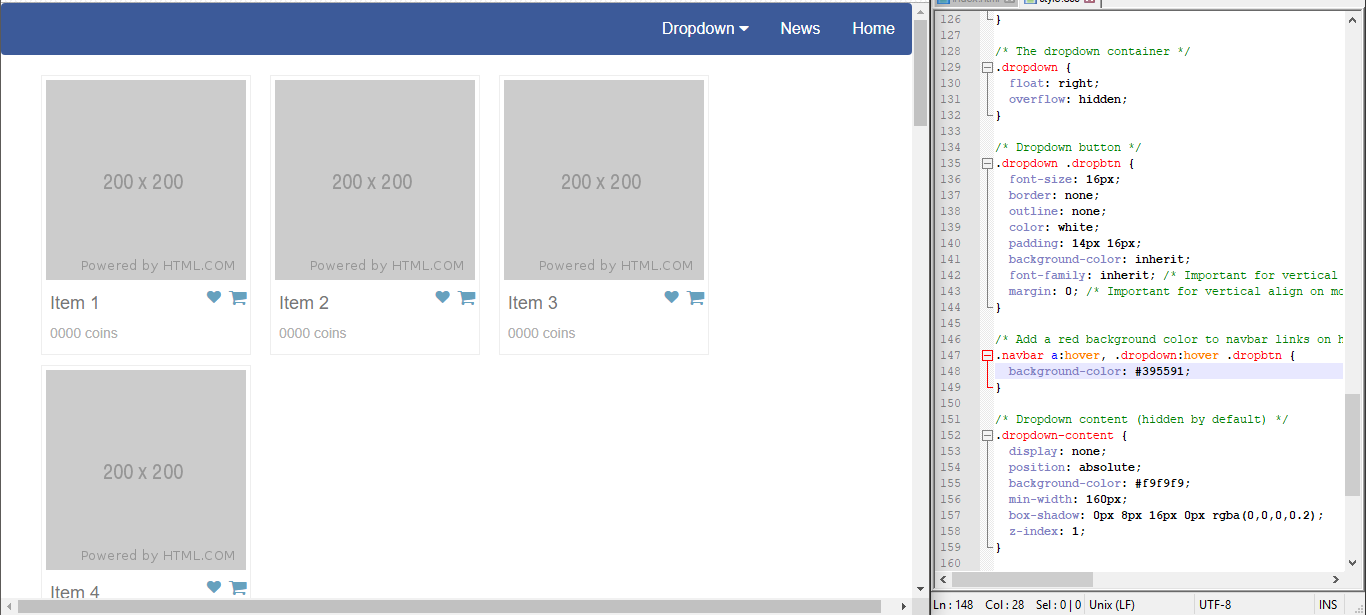This screenshot has height=615, width=1366.
Task: Collapse the .dropdown-content fold at line 152
Action: click(987, 435)
